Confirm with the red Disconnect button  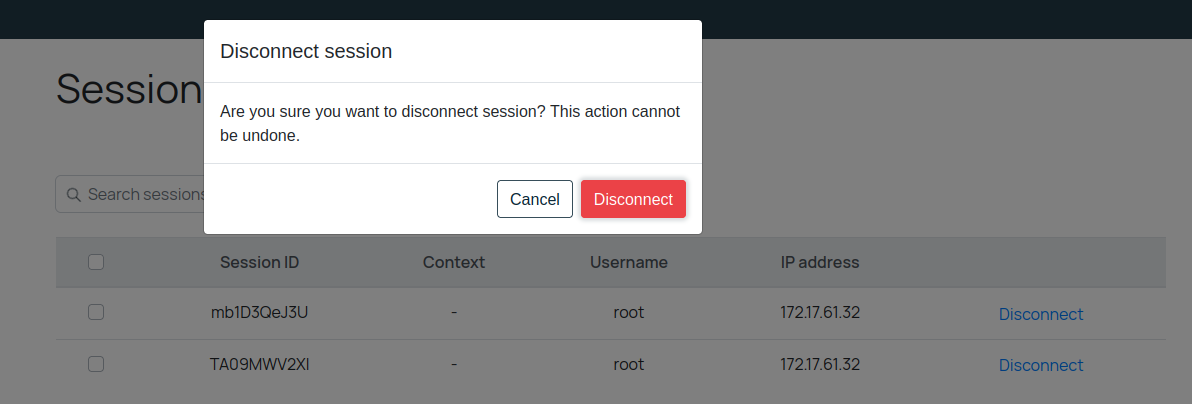coord(633,199)
